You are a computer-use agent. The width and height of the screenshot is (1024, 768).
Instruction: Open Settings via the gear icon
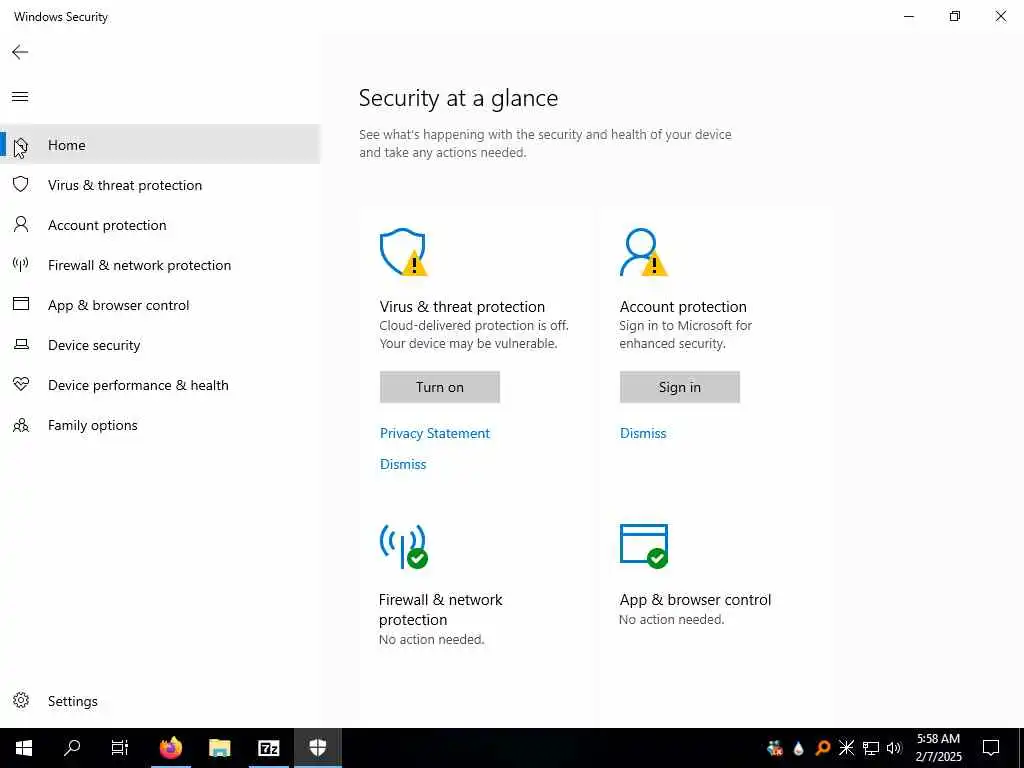coord(21,701)
